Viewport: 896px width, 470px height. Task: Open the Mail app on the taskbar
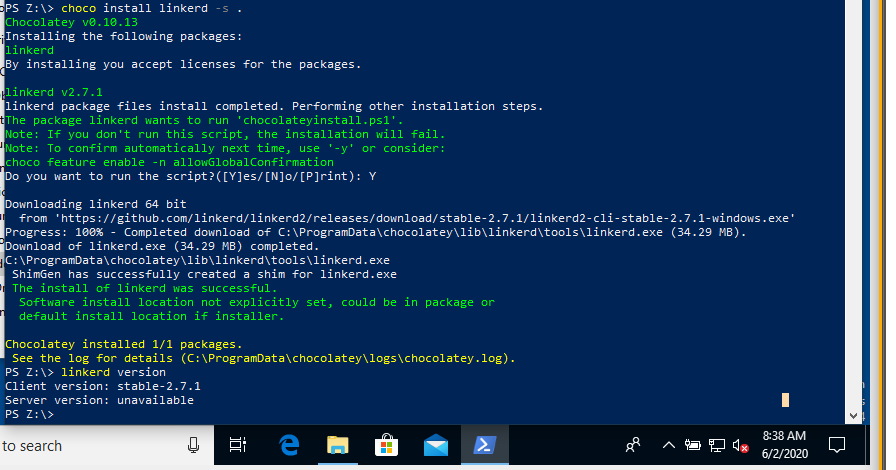[x=436, y=445]
